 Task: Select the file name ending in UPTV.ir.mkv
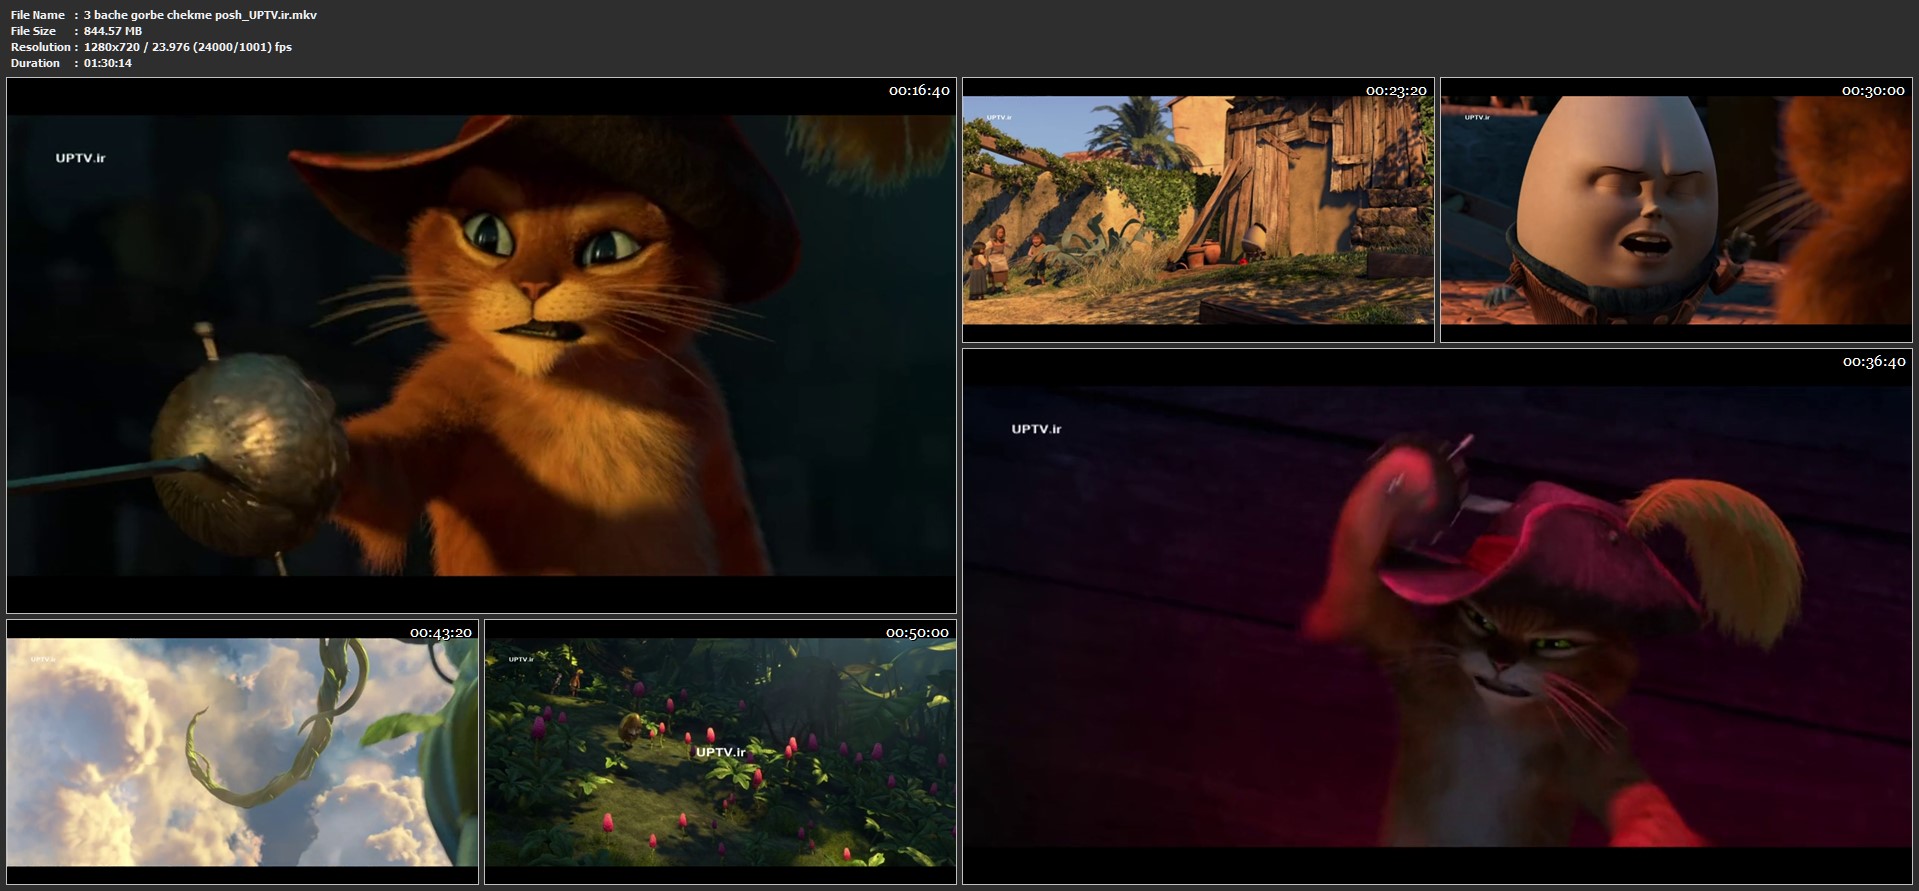(200, 15)
